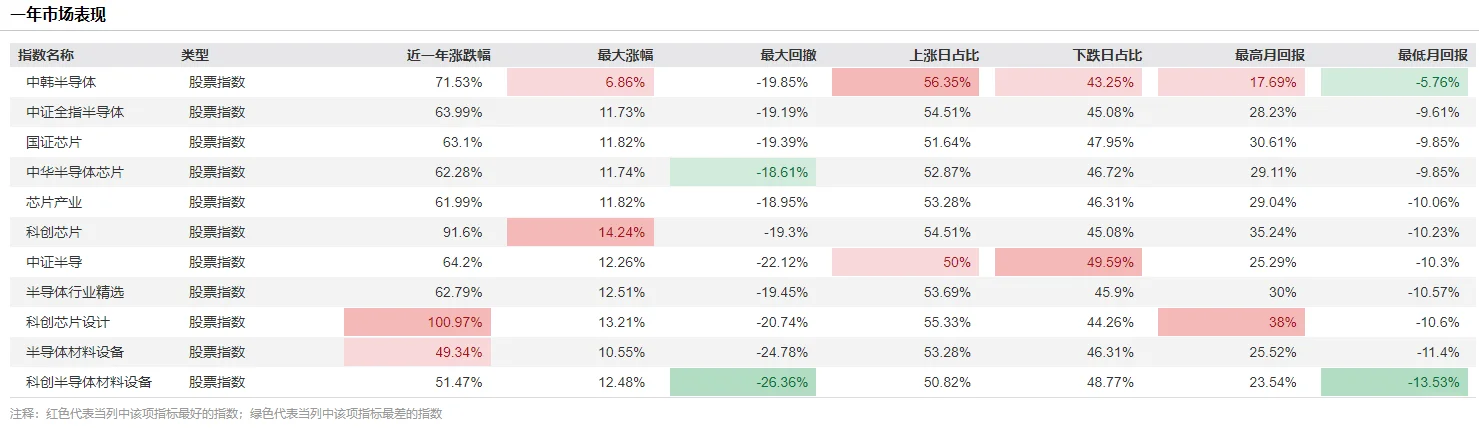Select the red 56.35% up-day ratio cell
The height and width of the screenshot is (428, 1479).
click(905, 83)
